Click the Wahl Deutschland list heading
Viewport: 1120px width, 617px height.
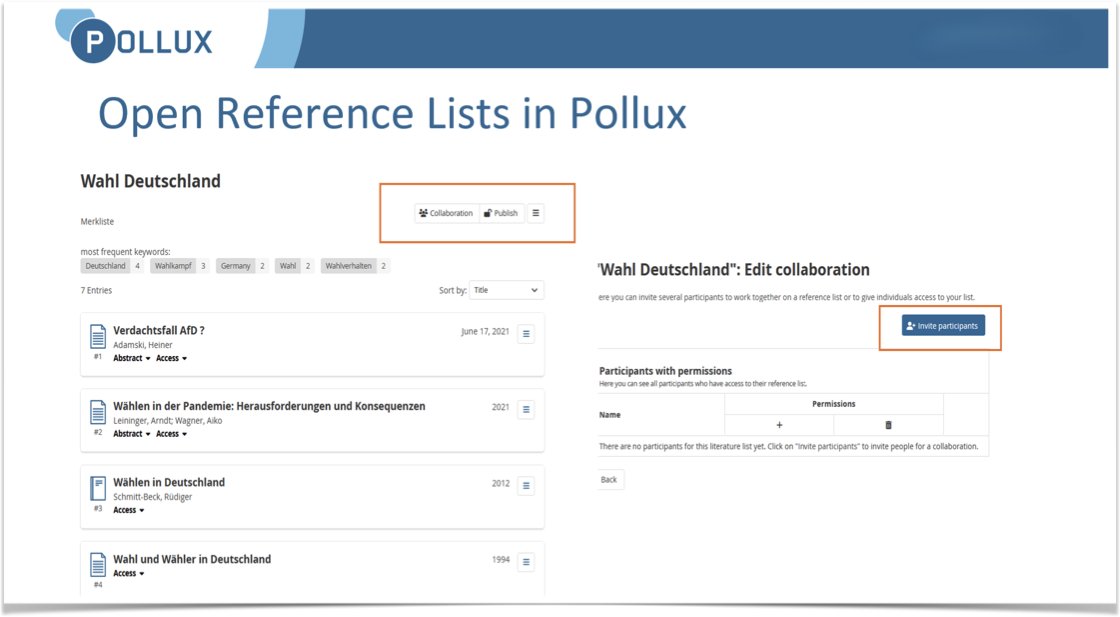pyautogui.click(x=151, y=181)
